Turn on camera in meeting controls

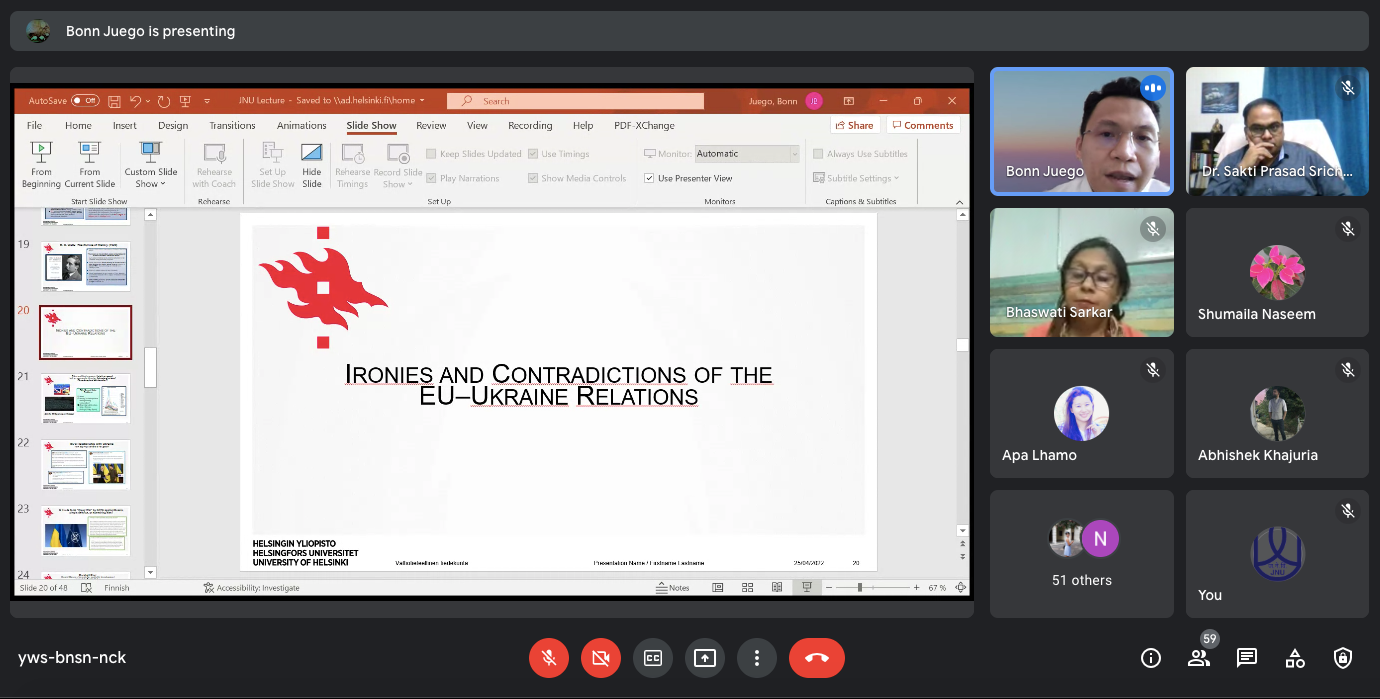(601, 658)
